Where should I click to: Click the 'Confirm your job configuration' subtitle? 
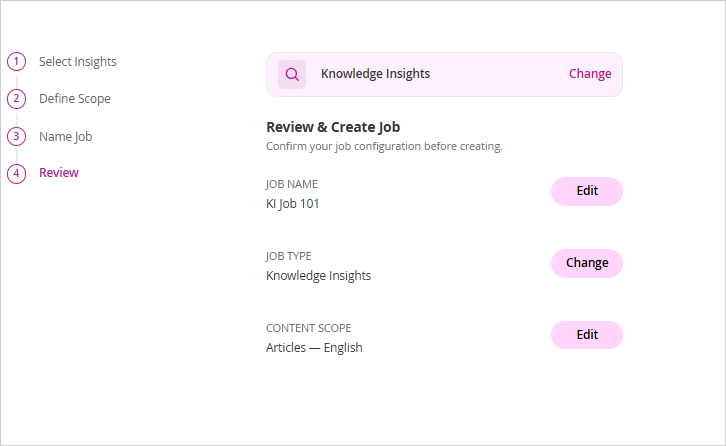[x=384, y=146]
